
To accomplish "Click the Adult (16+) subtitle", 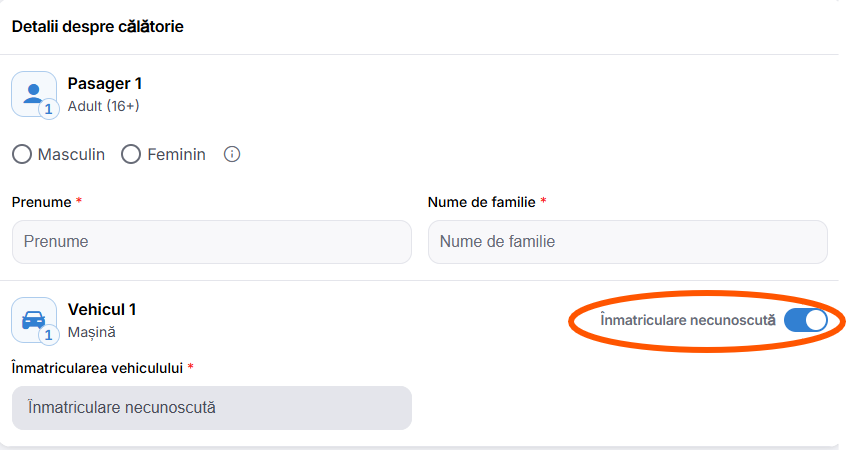I will (x=104, y=106).
